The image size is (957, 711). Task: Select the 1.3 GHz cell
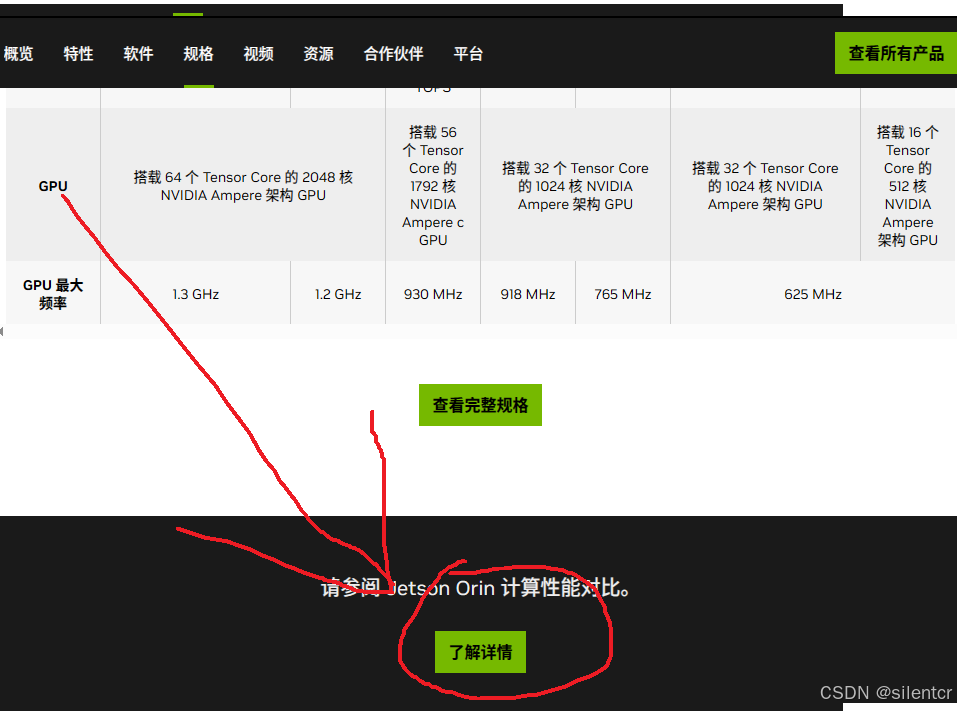coord(195,294)
